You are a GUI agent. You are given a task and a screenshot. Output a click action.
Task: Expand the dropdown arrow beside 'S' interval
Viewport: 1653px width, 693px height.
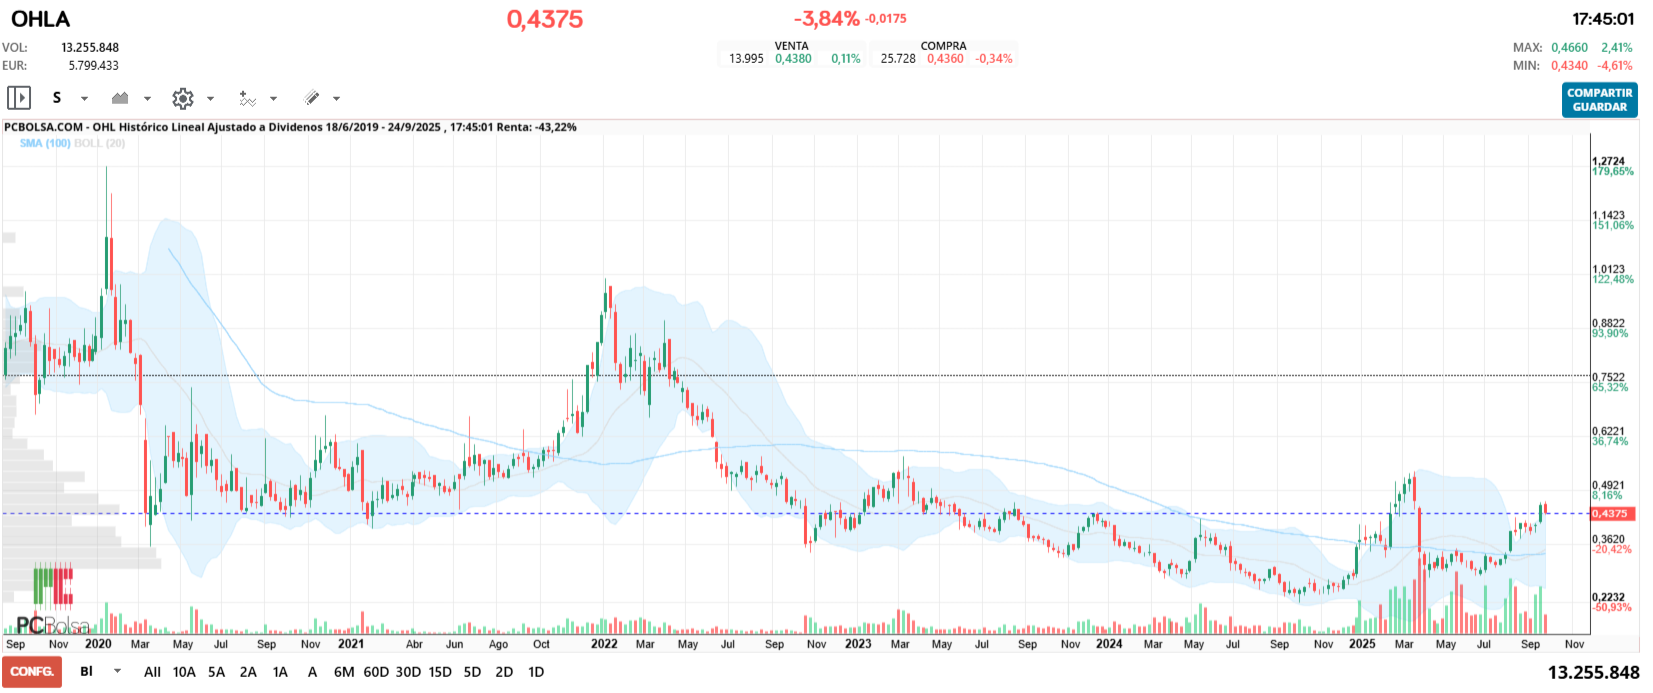point(84,99)
